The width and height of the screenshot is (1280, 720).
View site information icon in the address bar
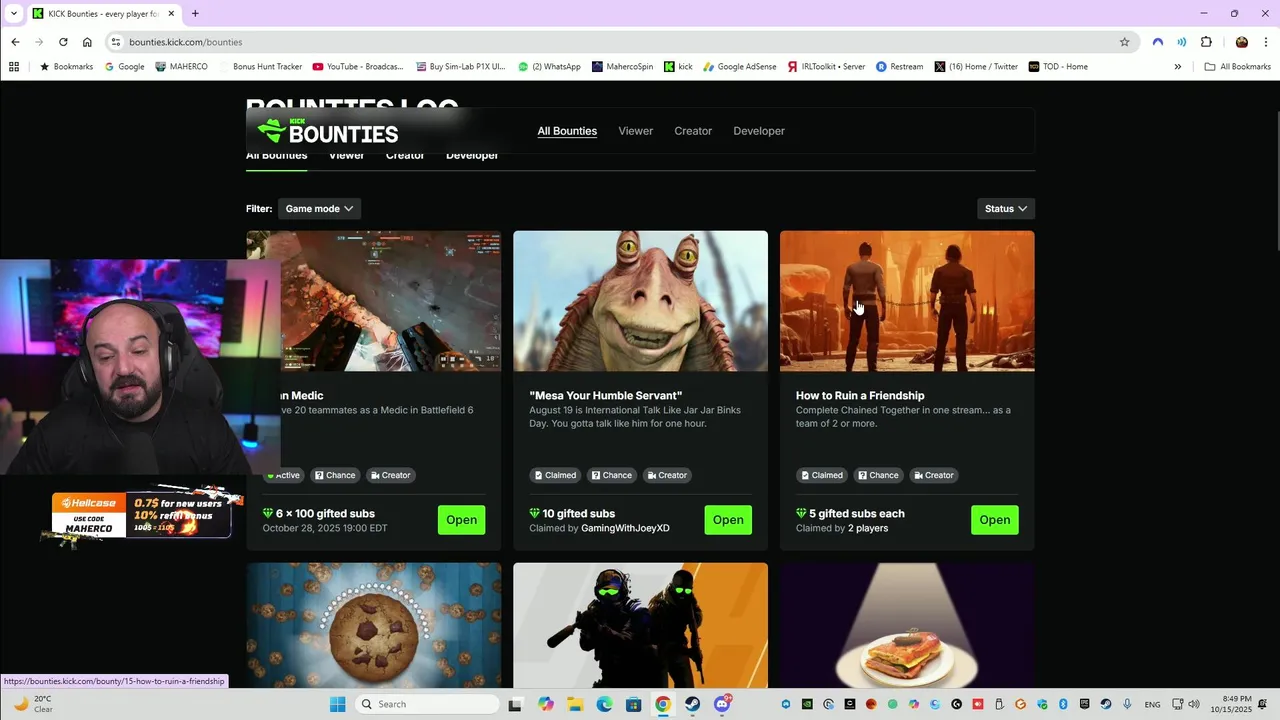(116, 42)
